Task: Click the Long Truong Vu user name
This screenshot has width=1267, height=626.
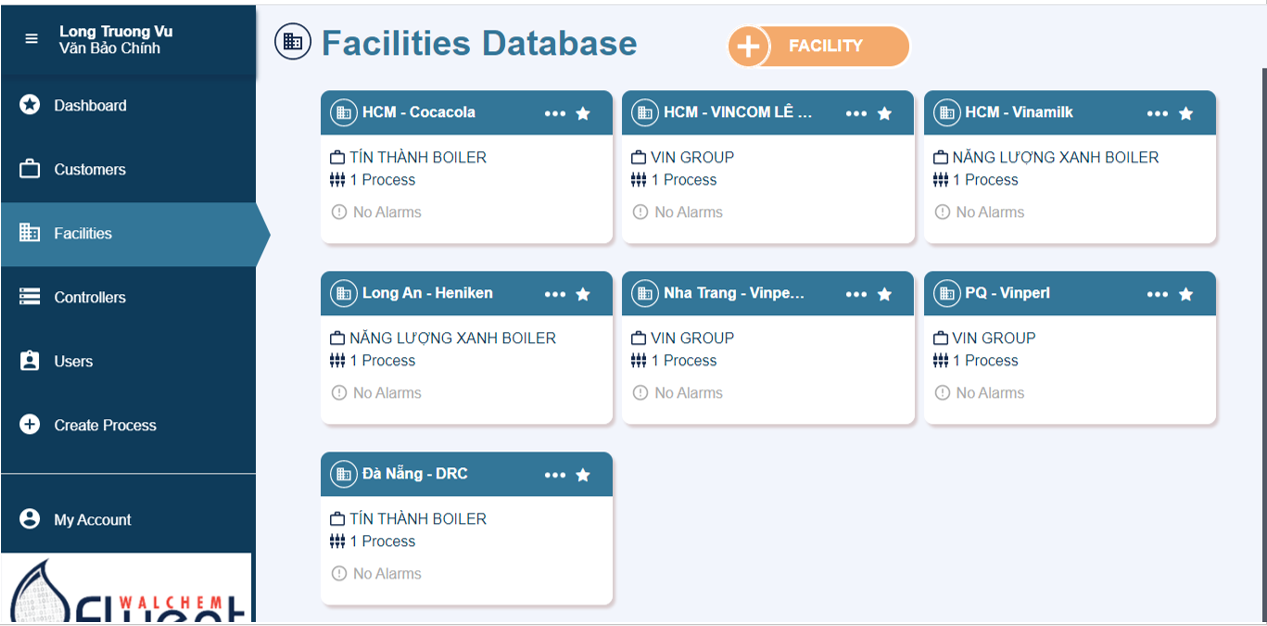Action: tap(116, 31)
